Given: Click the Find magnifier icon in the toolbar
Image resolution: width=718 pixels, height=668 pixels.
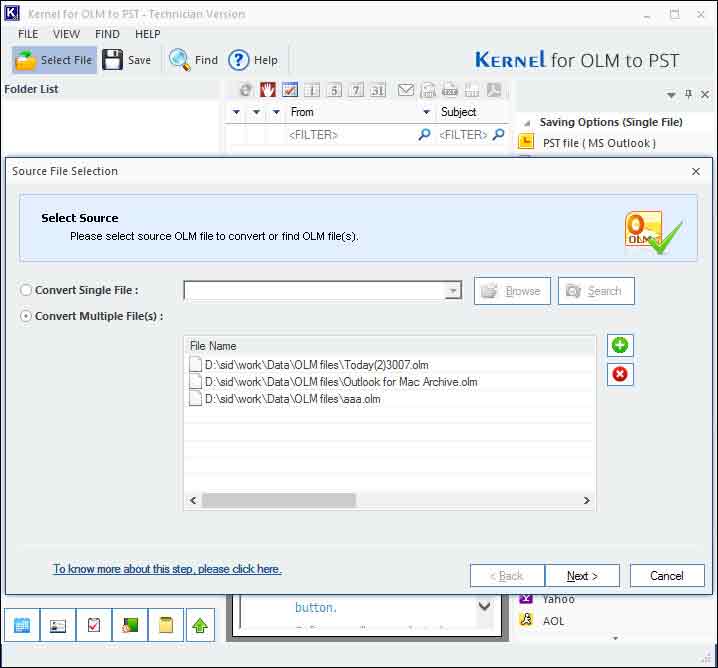Looking at the screenshot, I should click(180, 60).
